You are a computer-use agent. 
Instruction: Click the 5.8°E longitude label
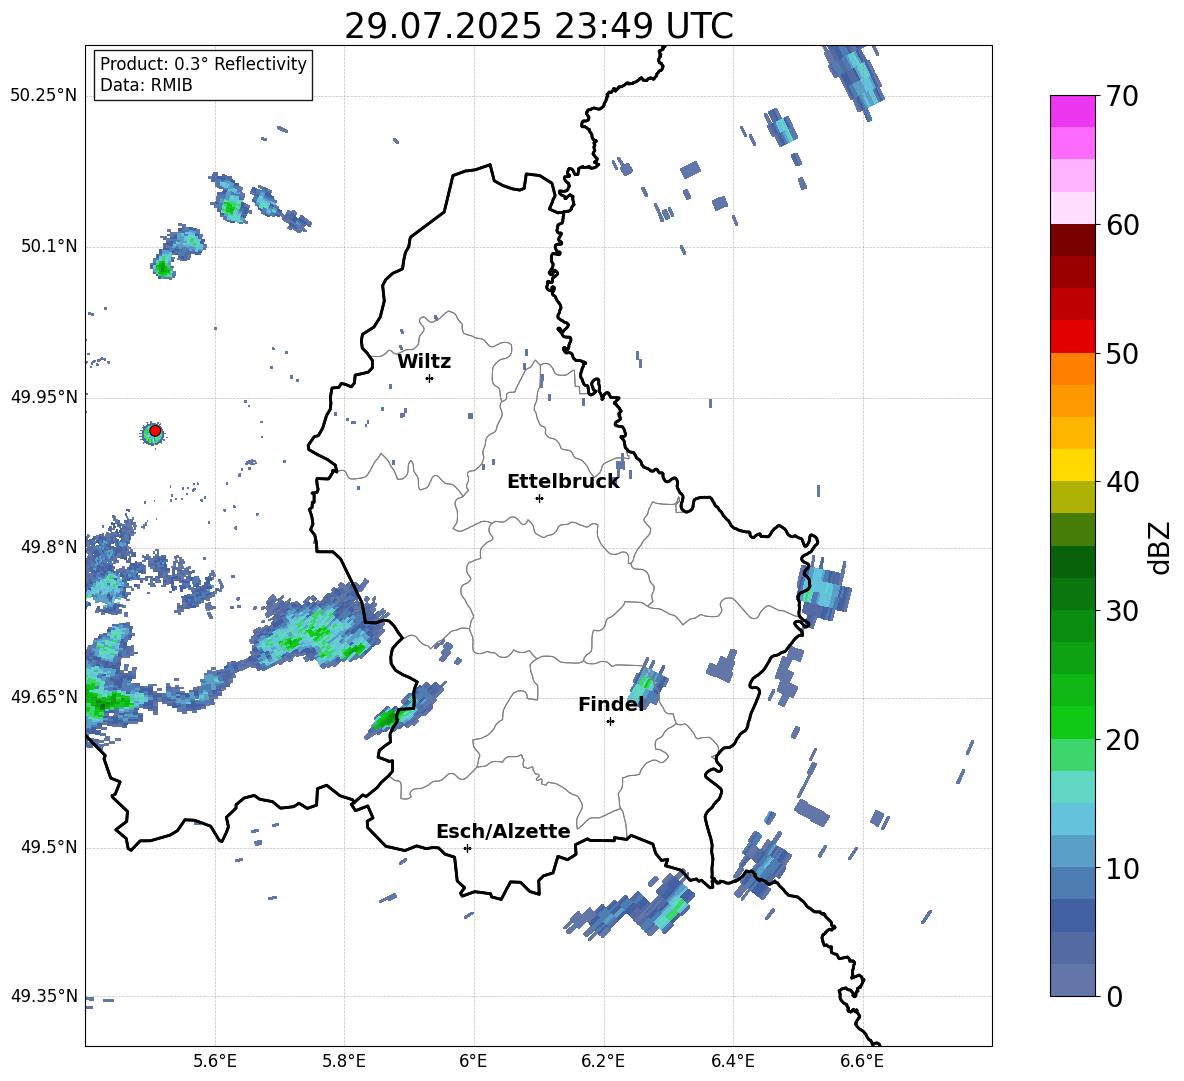click(344, 1061)
